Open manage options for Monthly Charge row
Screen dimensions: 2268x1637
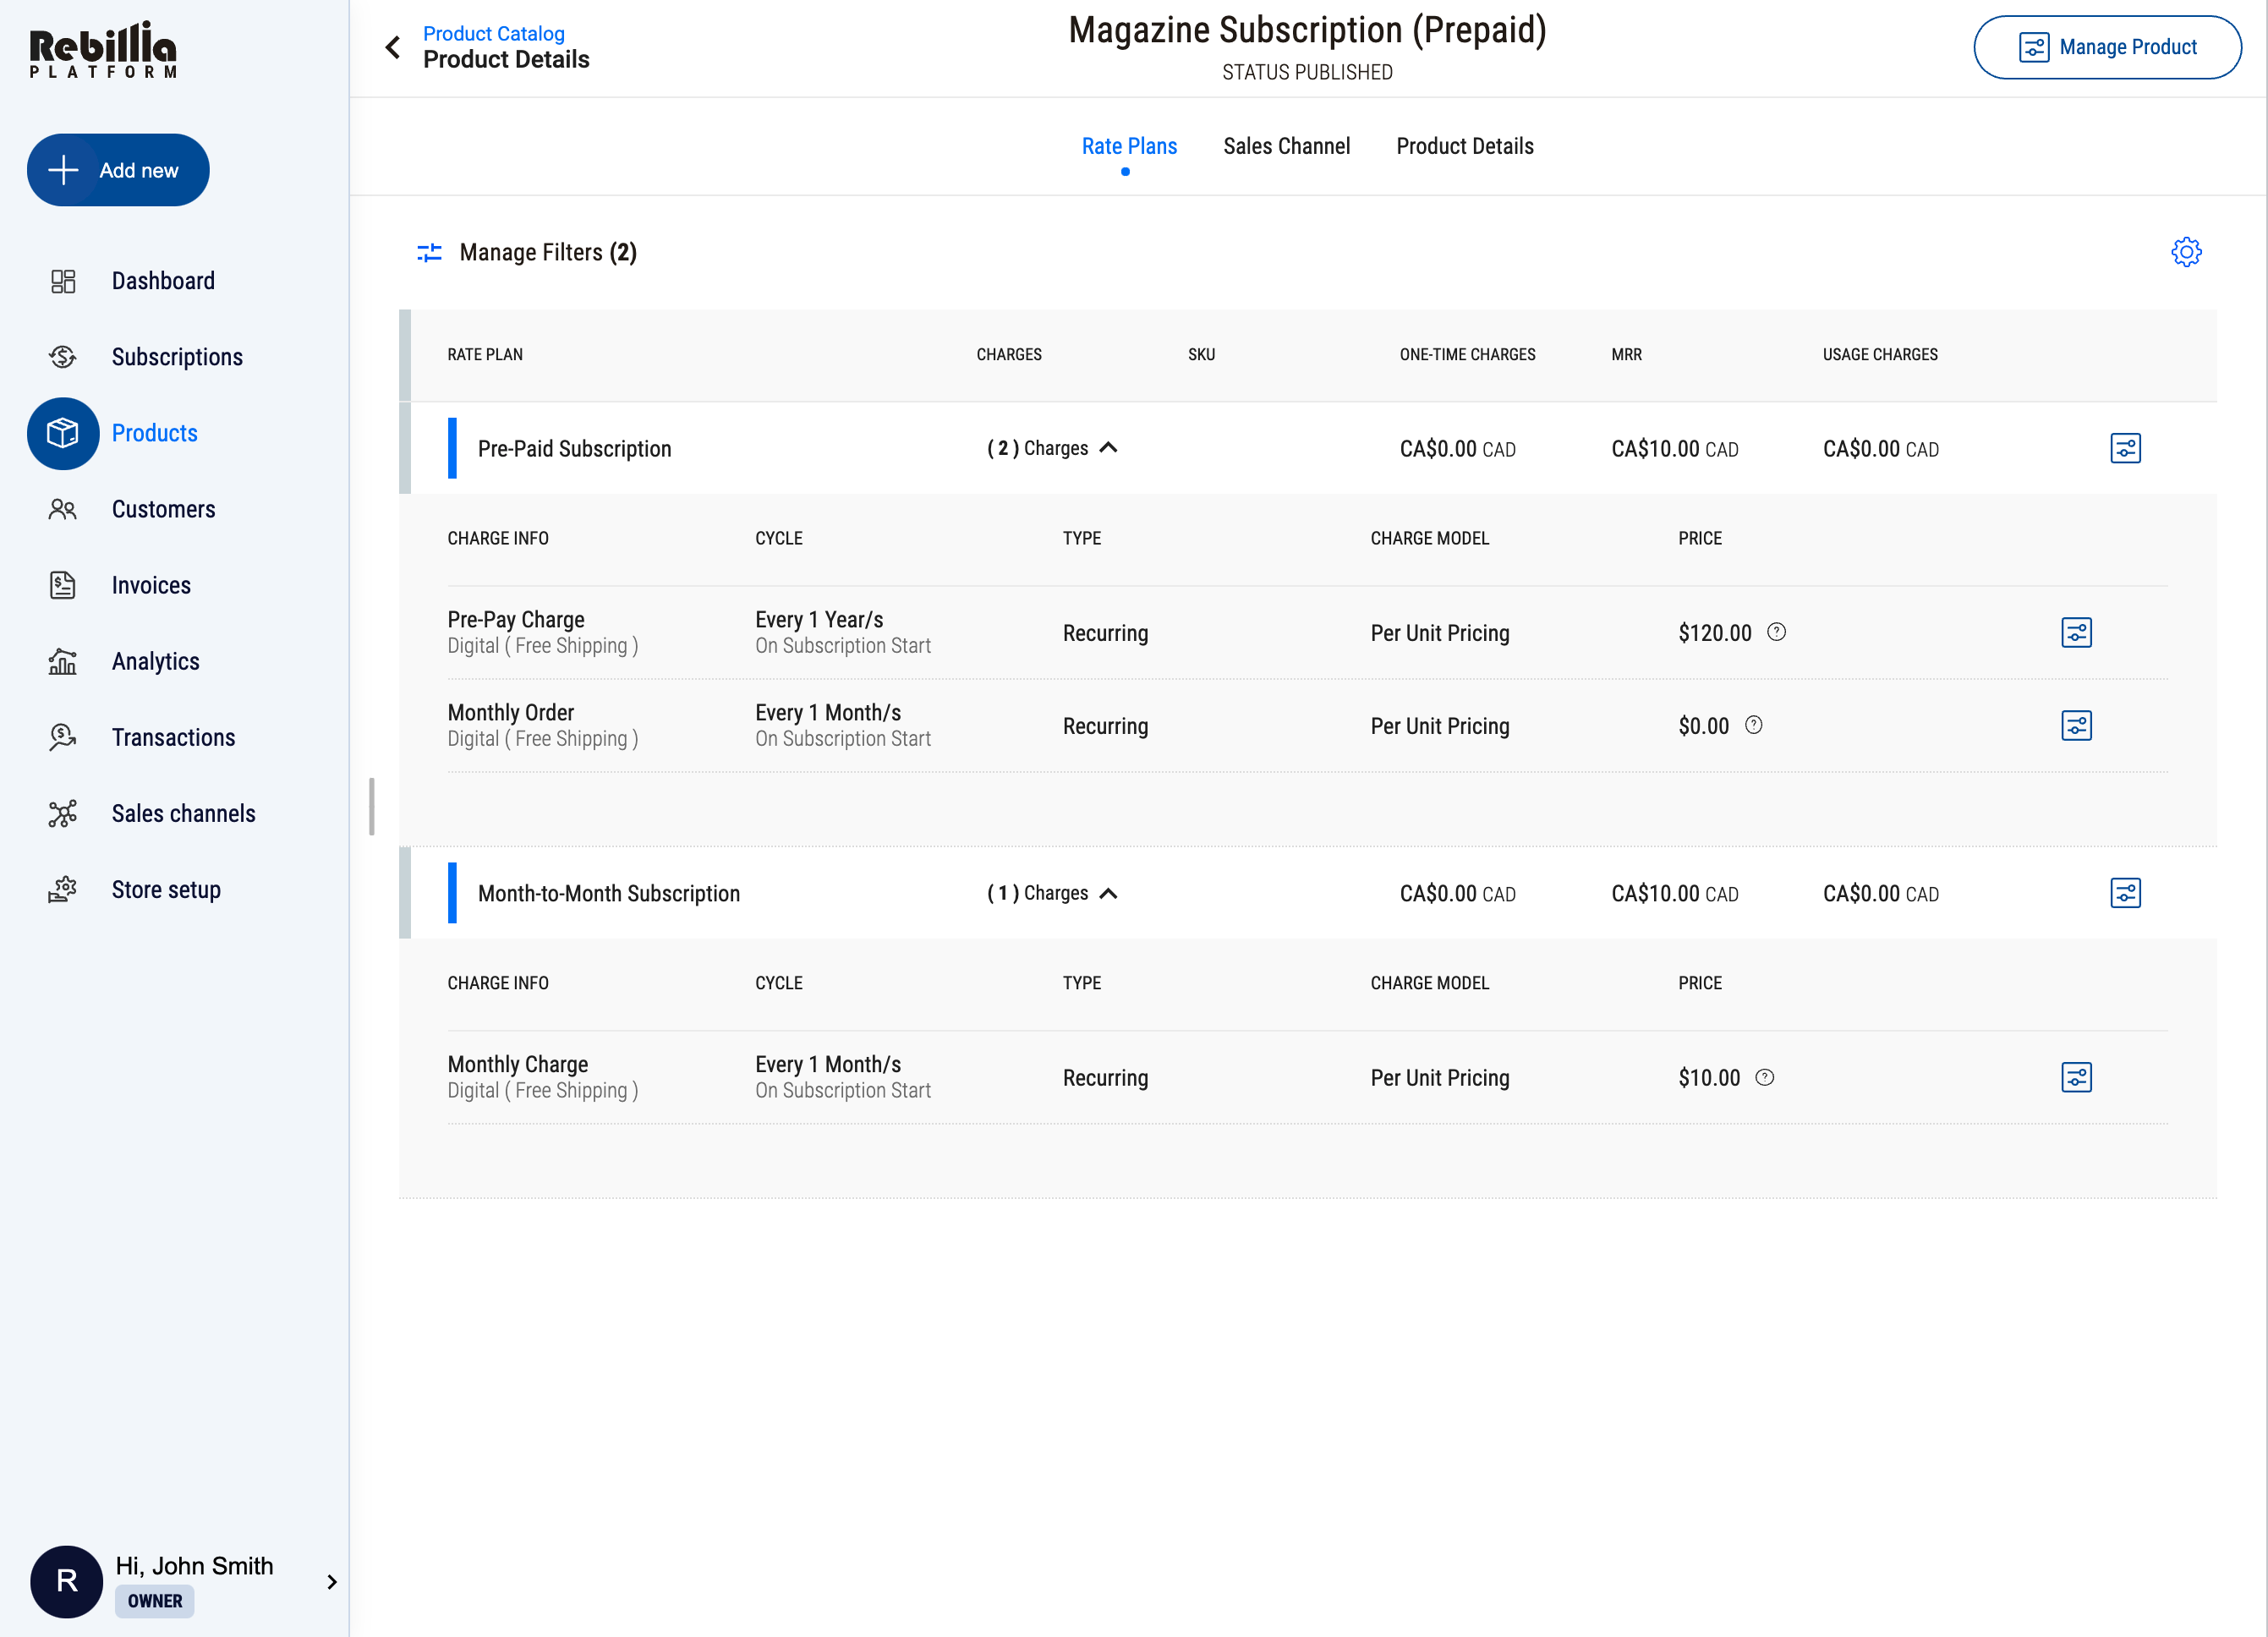[2077, 1077]
